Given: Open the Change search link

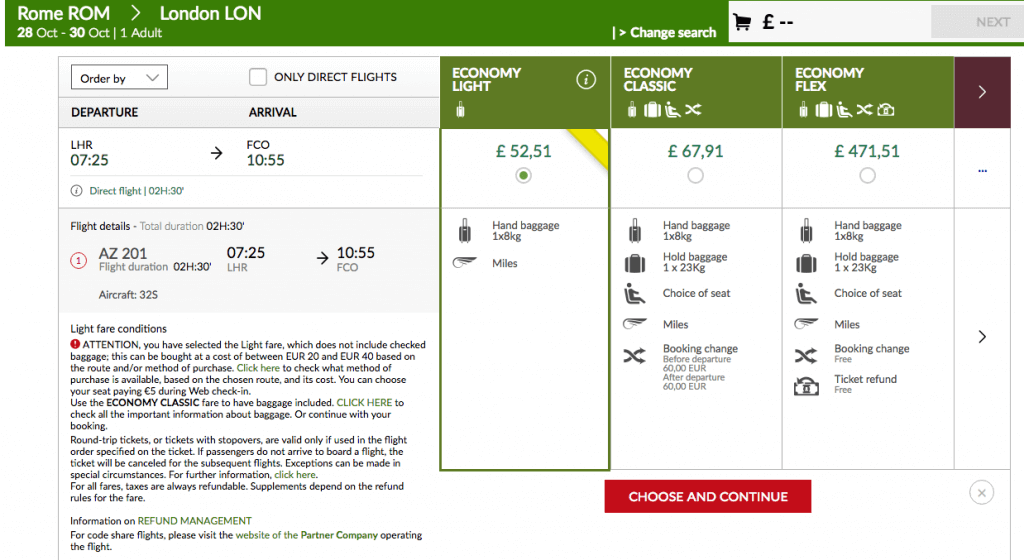Looking at the screenshot, I should tap(667, 33).
